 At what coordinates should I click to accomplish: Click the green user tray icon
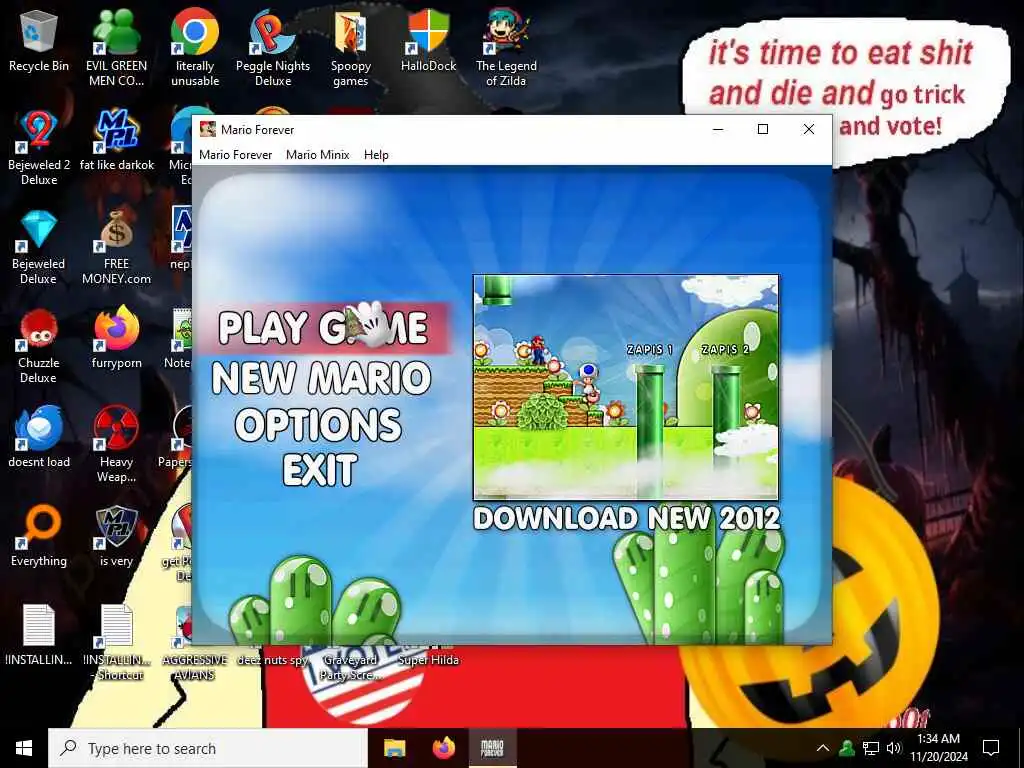847,748
